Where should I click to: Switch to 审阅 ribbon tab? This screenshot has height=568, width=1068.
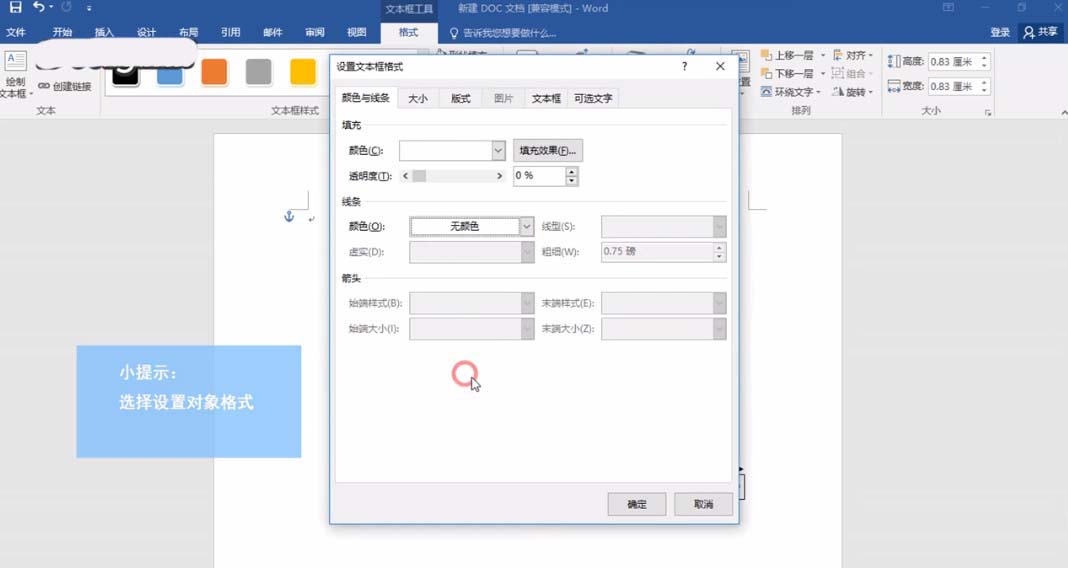tap(315, 32)
